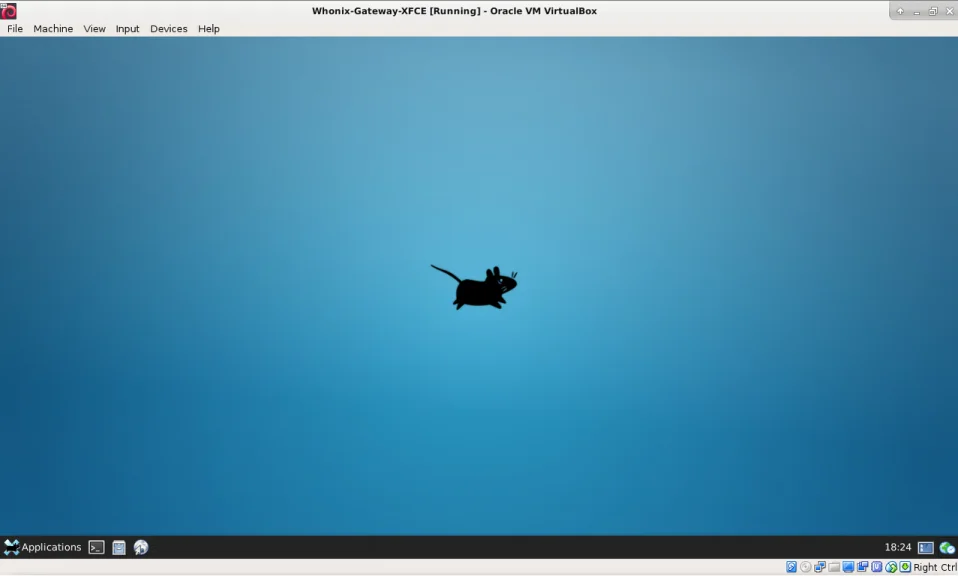Click the network adapters status icon
The width and height of the screenshot is (958, 576).
click(820, 567)
